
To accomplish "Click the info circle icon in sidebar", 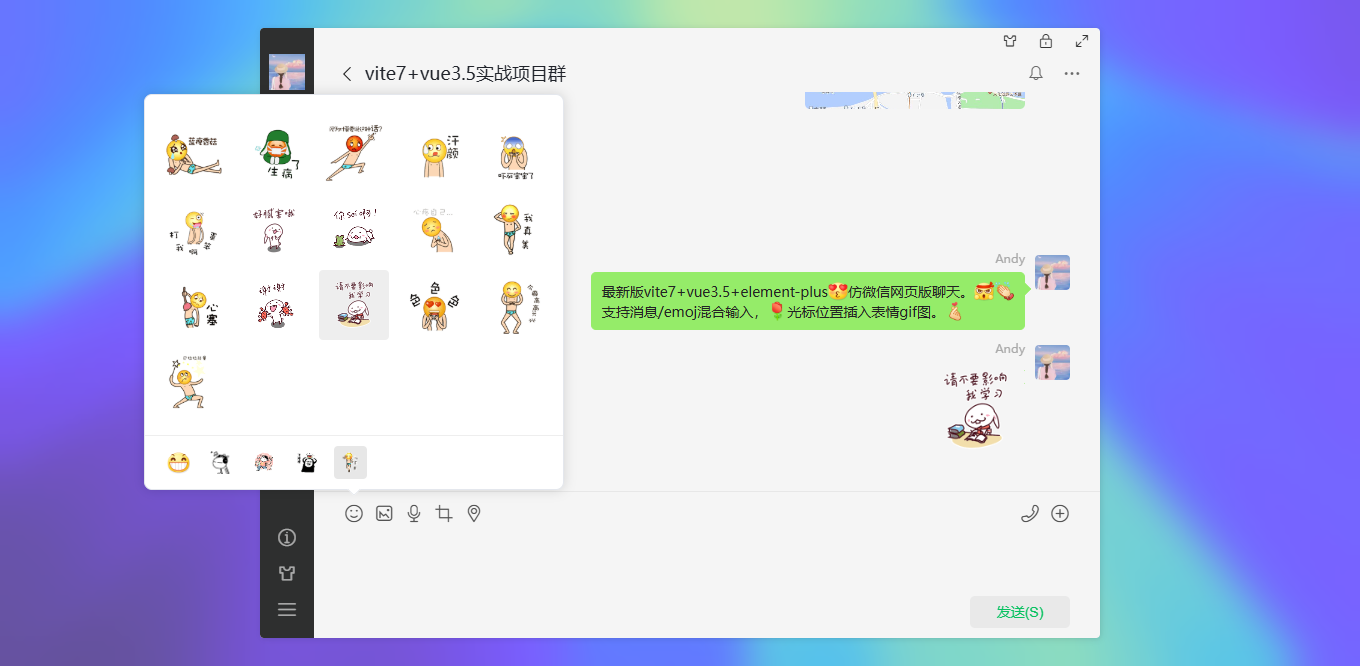I will (287, 538).
